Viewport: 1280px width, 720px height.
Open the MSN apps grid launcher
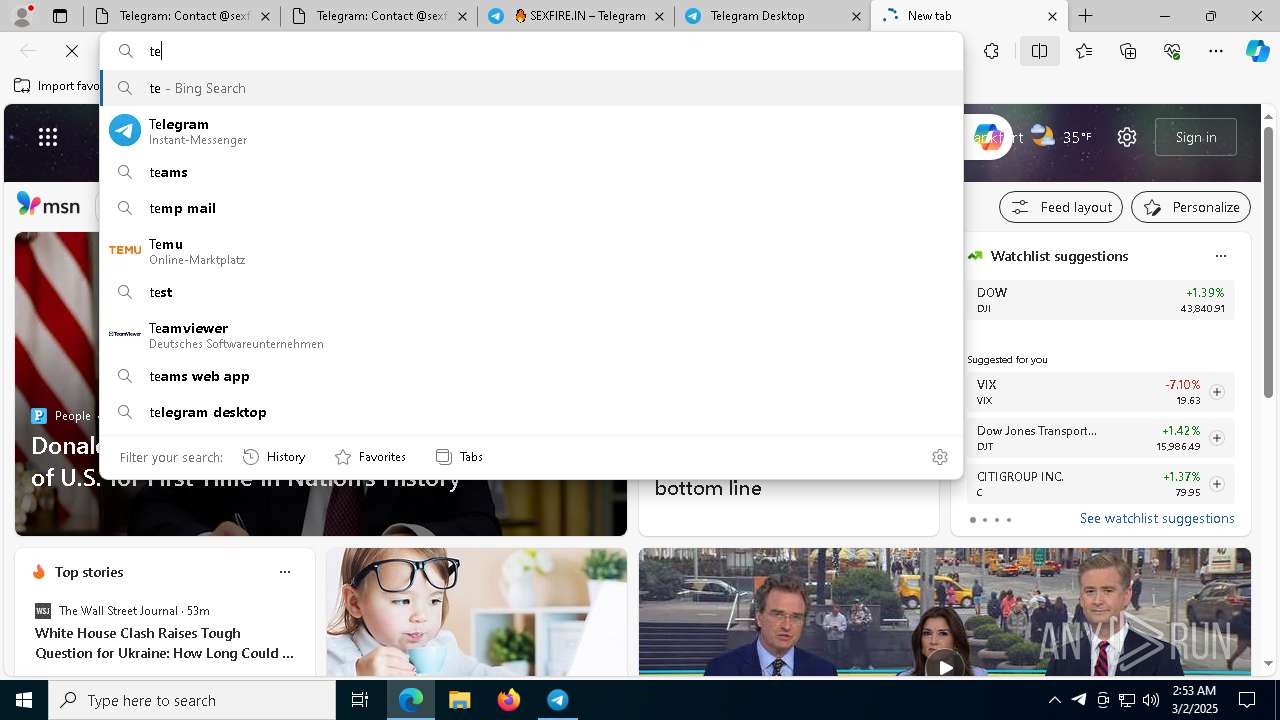pos(48,137)
